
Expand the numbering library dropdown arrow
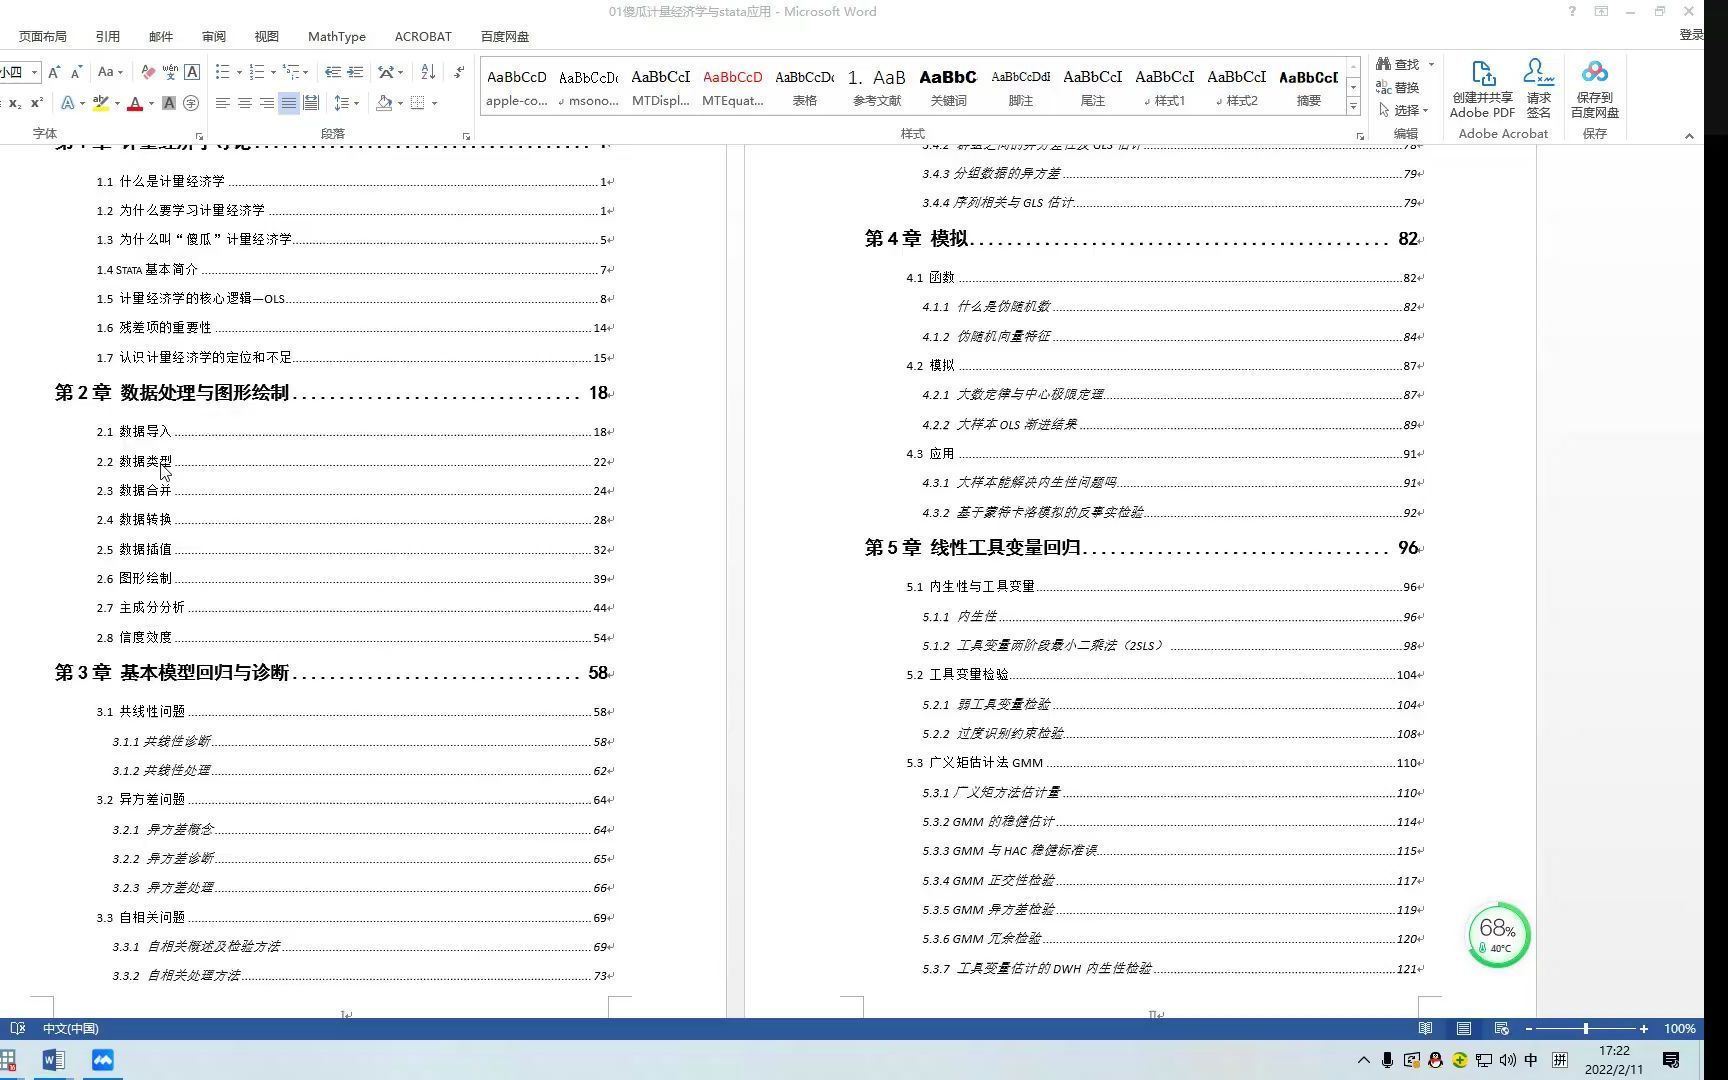pyautogui.click(x=273, y=72)
